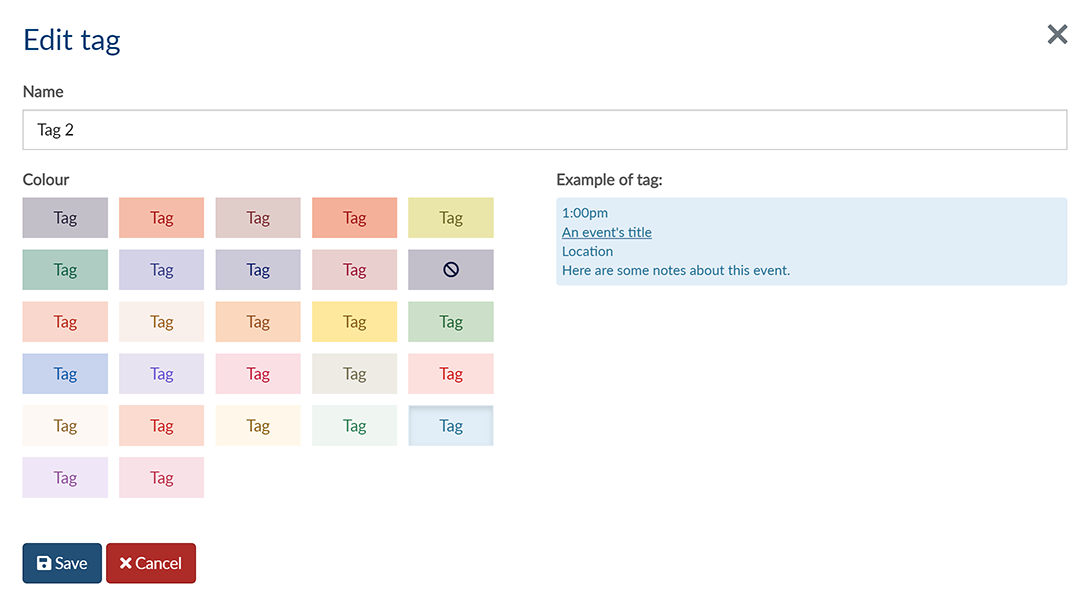
Task: Open the An event's title link
Action: pyautogui.click(x=607, y=232)
